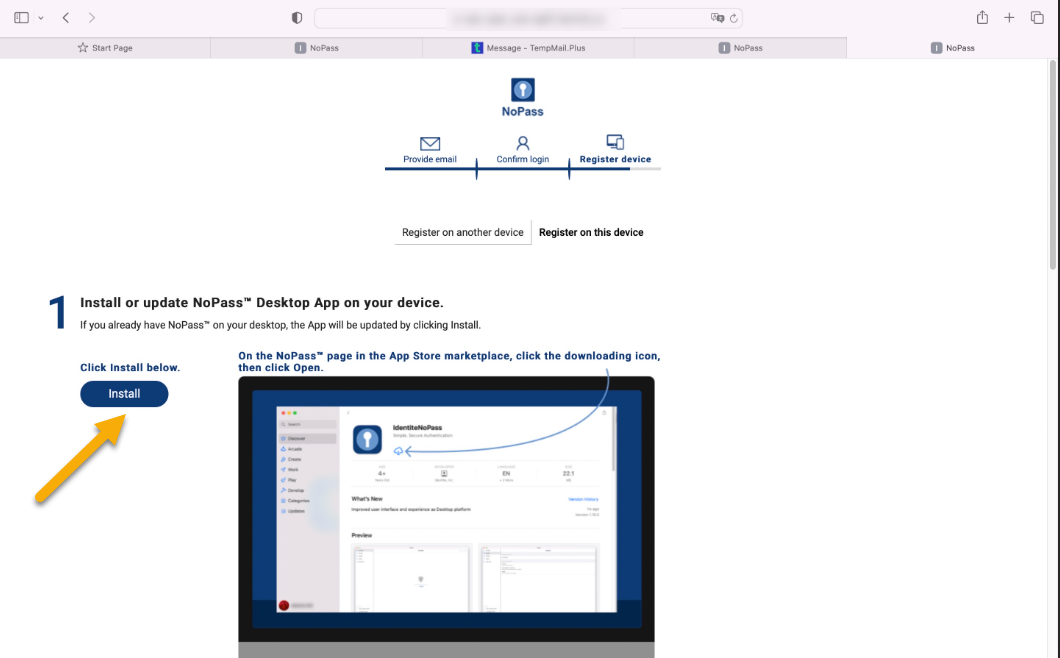Open a new tab with plus icon
The image size is (1060, 658).
click(1009, 18)
